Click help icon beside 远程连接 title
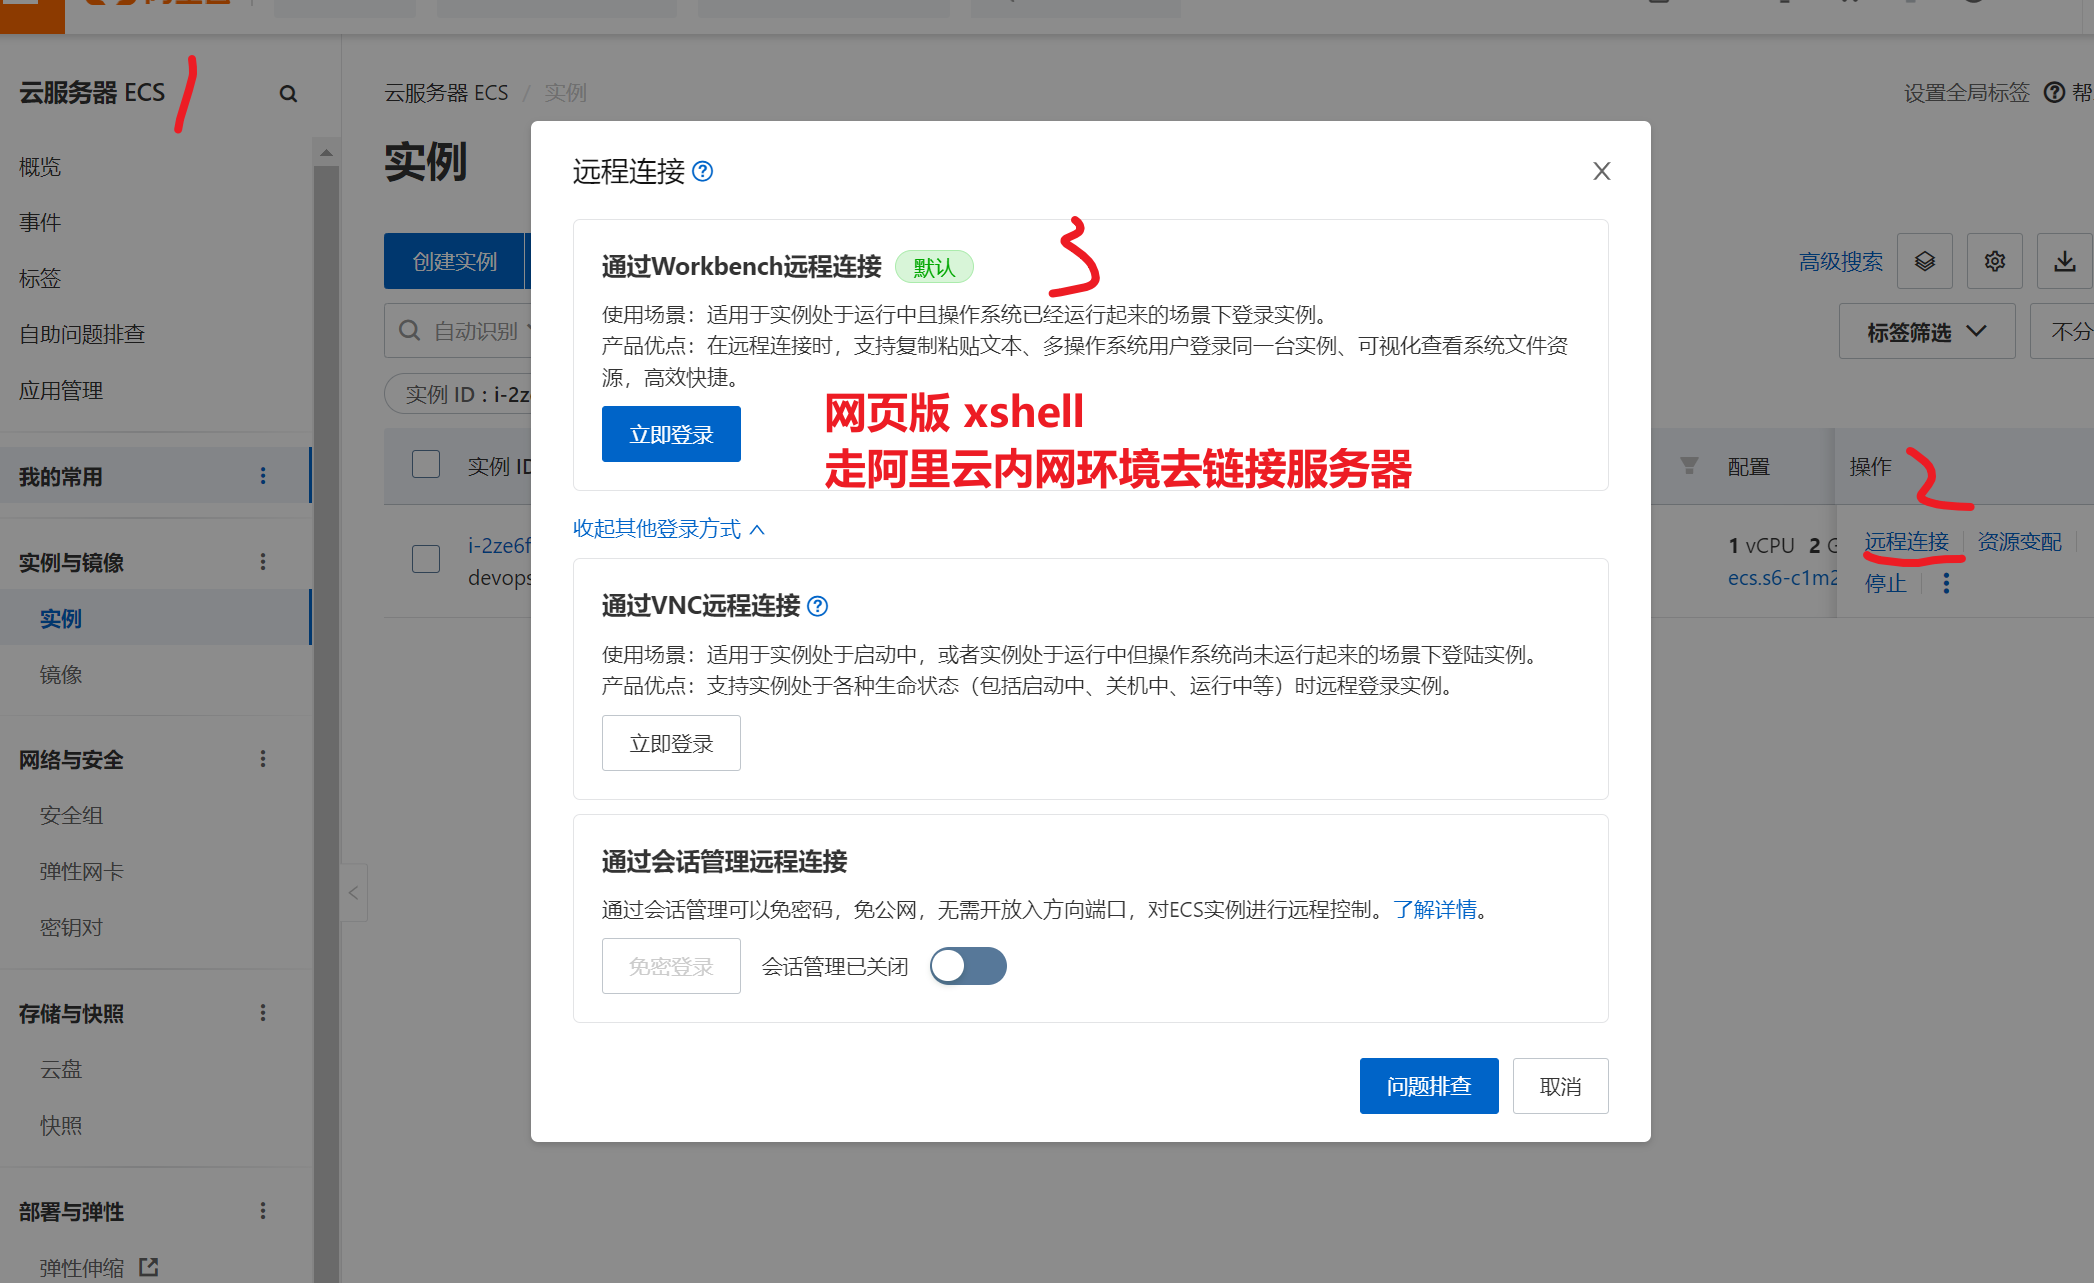 [703, 171]
